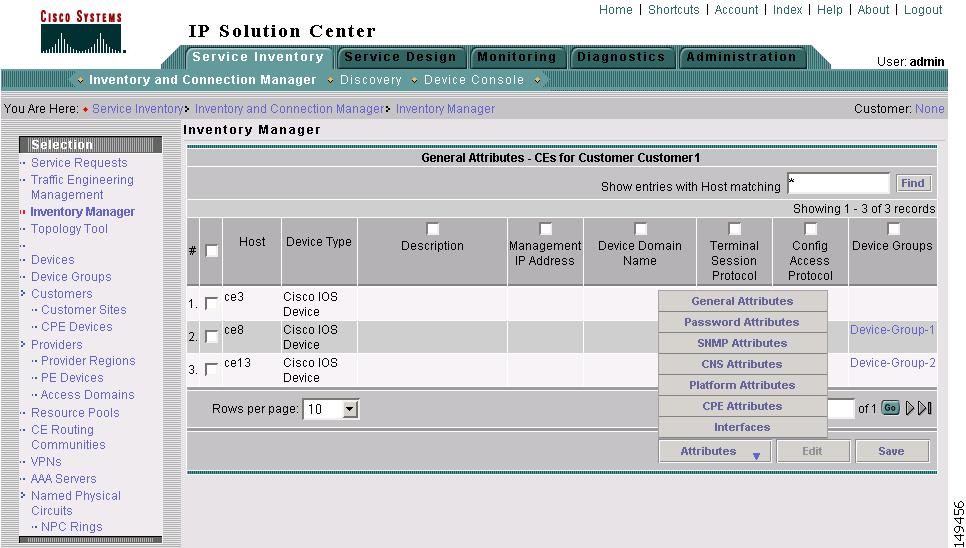Choose Interfaces from the menu
Image resolution: width=966 pixels, height=548 pixels.
(x=742, y=427)
